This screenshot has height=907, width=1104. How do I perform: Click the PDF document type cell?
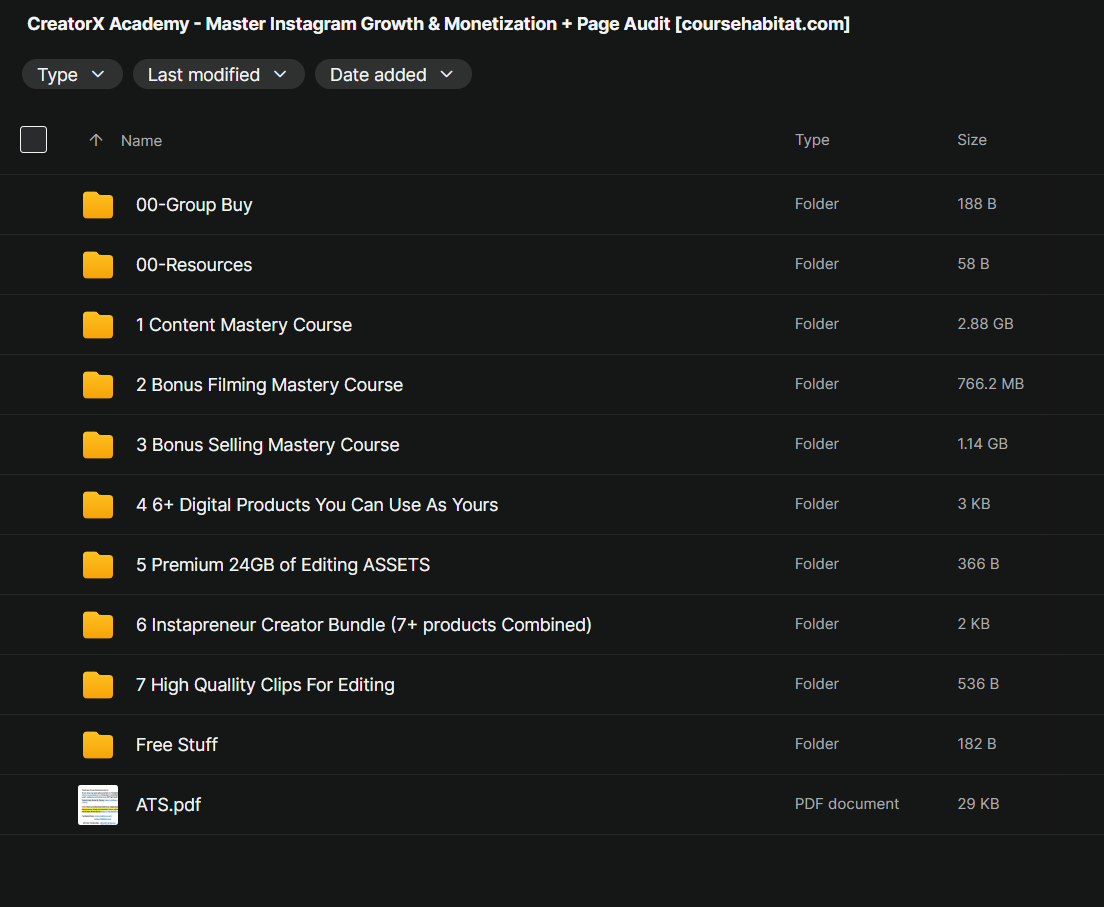click(846, 803)
